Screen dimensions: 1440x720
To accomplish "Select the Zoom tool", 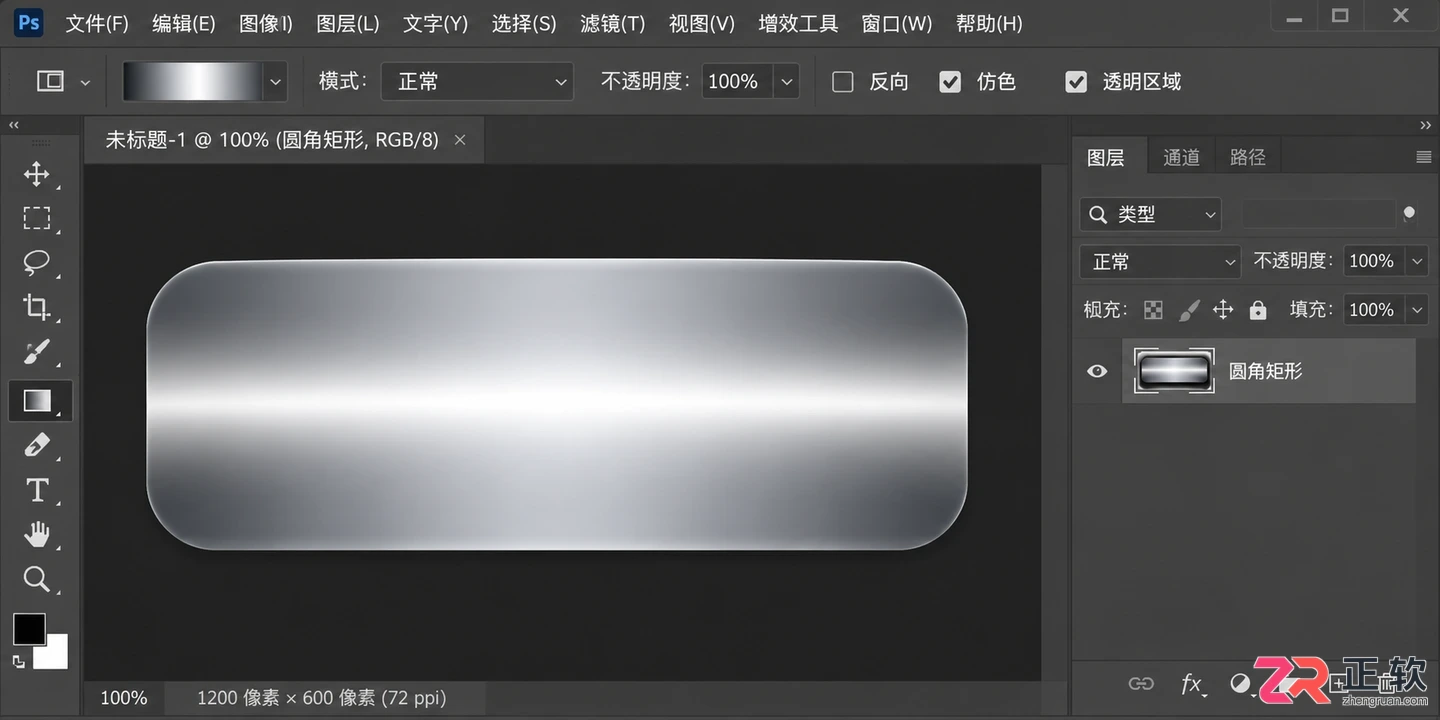I will point(37,579).
